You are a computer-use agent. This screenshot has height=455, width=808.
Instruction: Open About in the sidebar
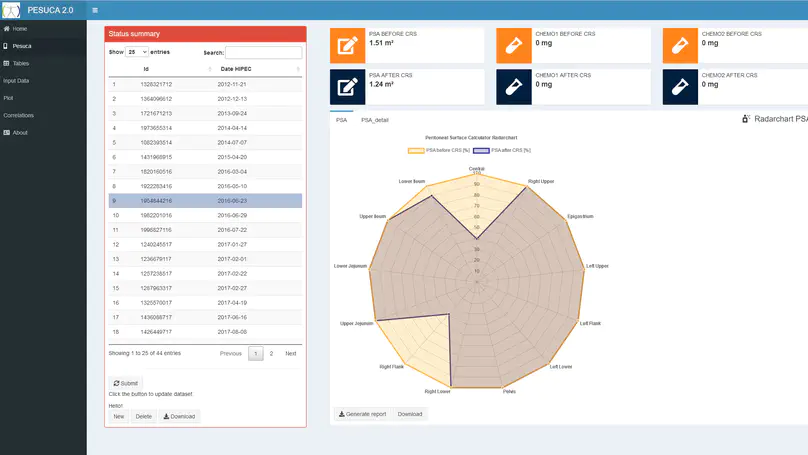pos(43,133)
